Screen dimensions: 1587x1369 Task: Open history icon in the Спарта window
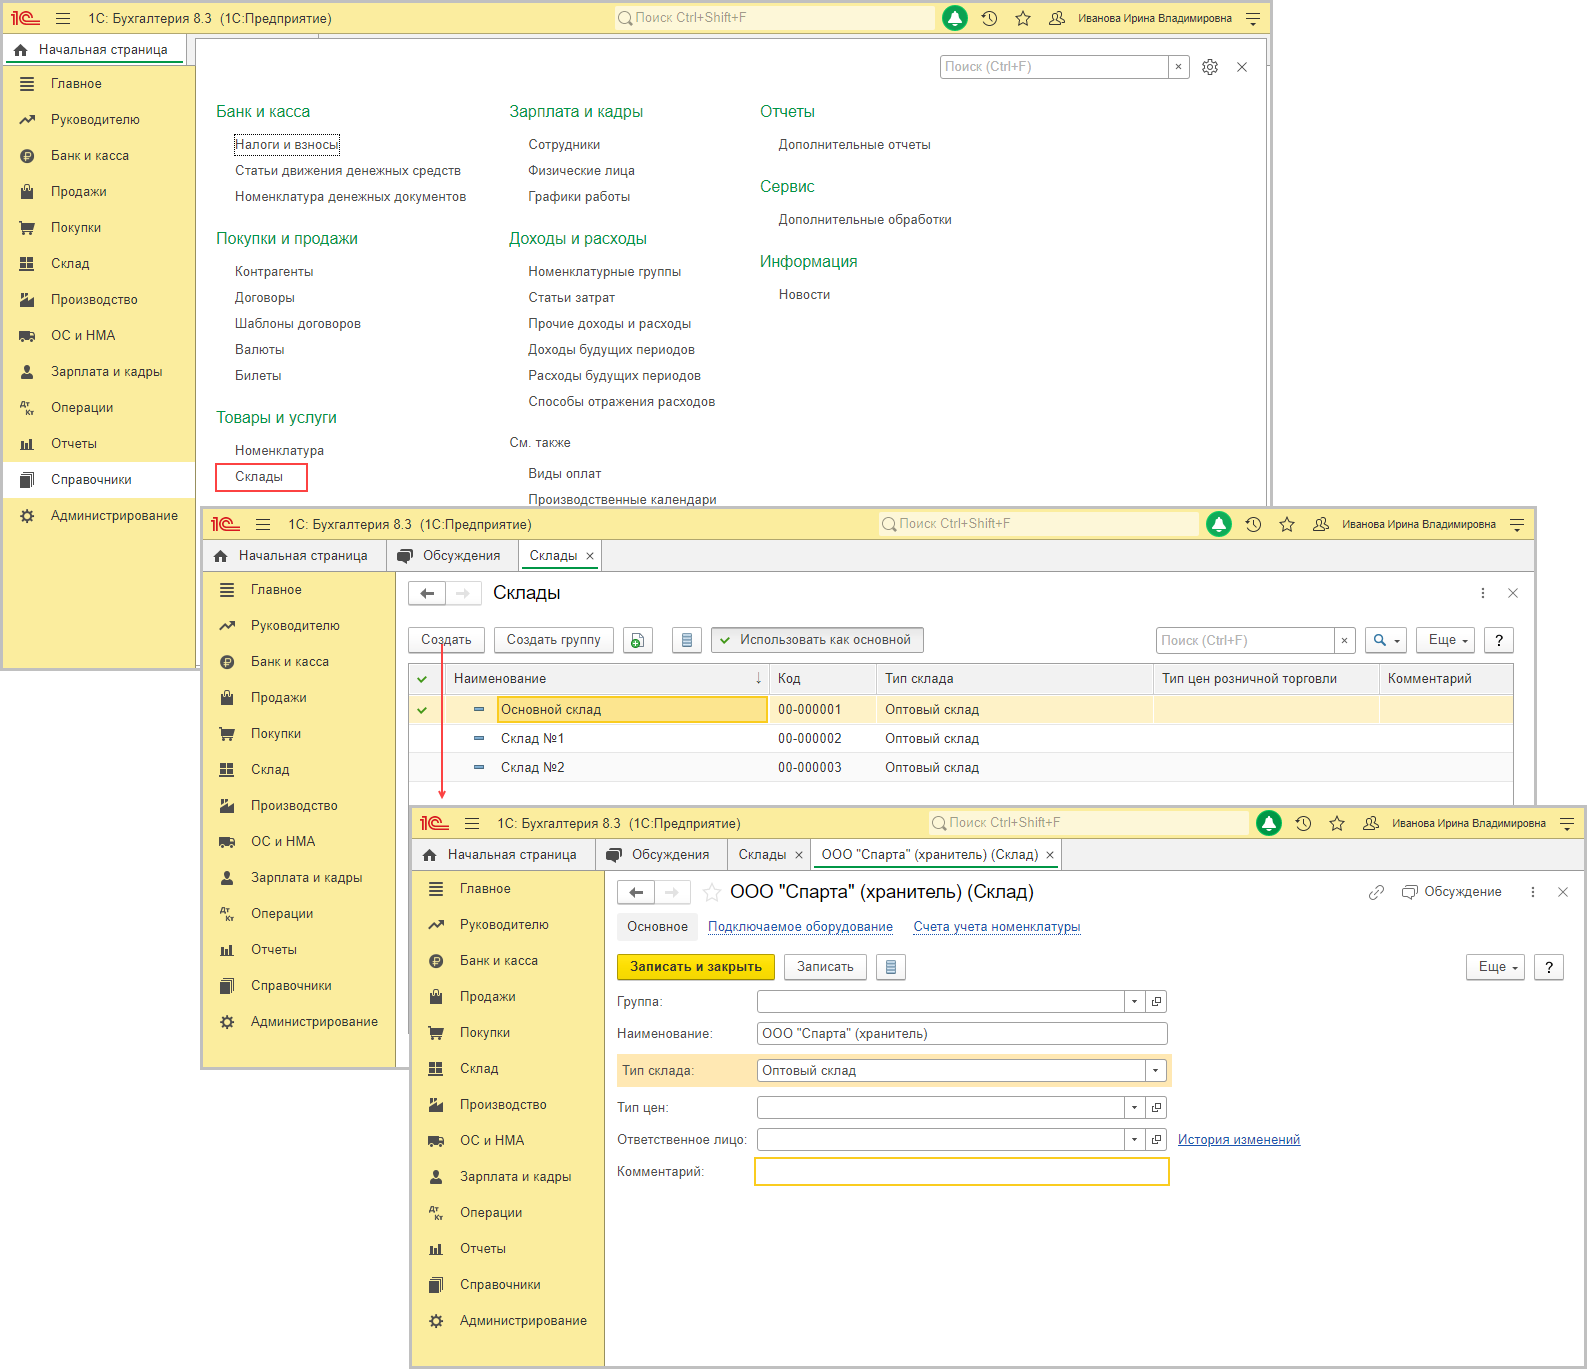pyautogui.click(x=1303, y=823)
